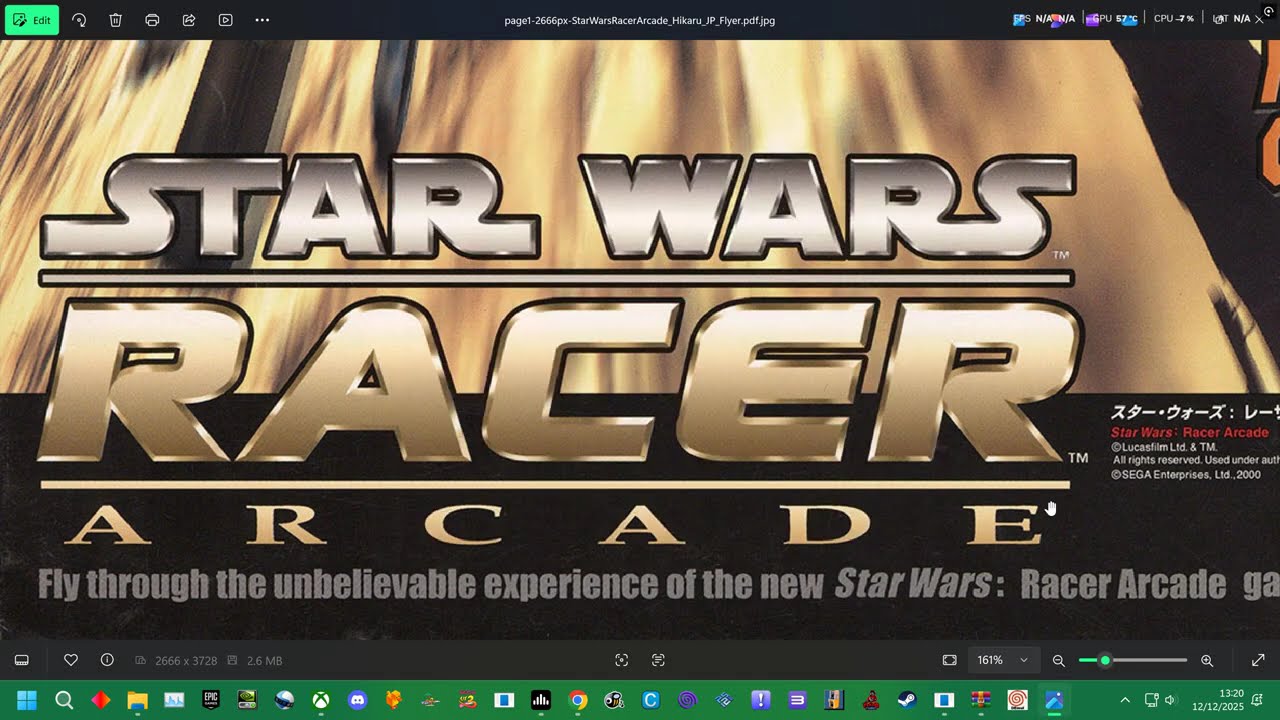
Task: Click the zoom slider handle
Action: [1105, 660]
